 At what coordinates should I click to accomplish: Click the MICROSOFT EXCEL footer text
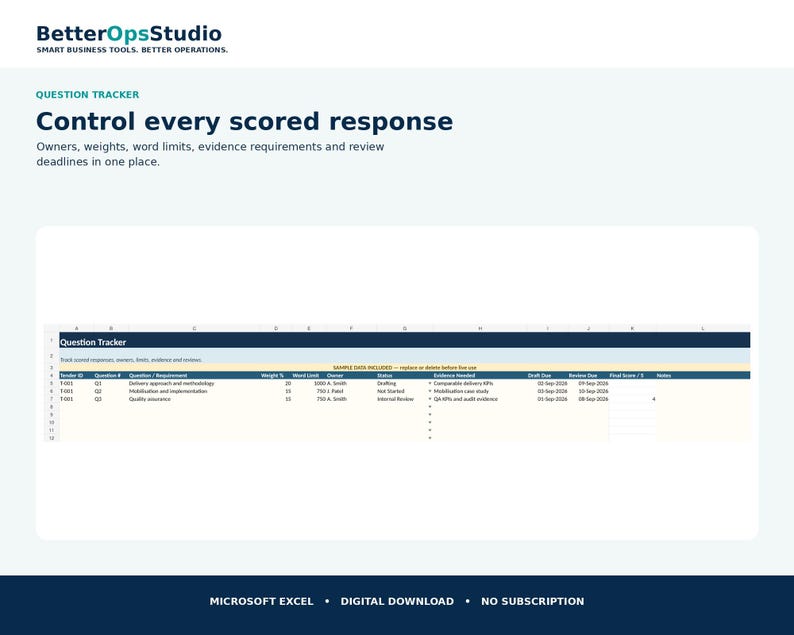click(x=261, y=601)
